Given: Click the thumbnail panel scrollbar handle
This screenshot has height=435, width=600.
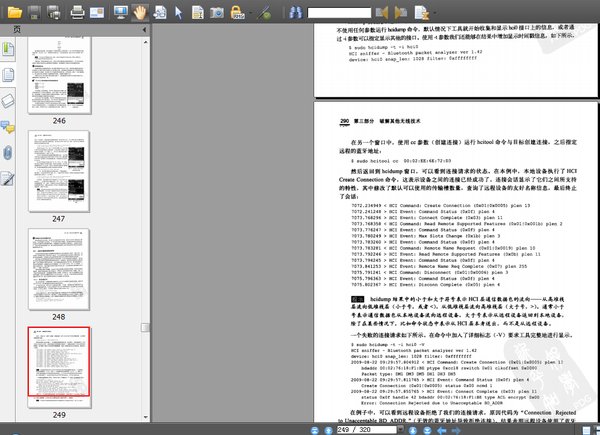Looking at the screenshot, I should (x=145, y=327).
